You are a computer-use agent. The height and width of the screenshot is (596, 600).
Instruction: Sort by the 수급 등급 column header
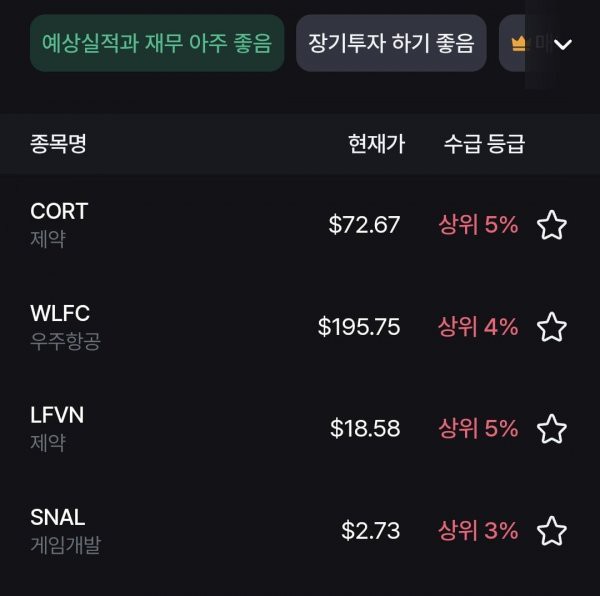484,144
